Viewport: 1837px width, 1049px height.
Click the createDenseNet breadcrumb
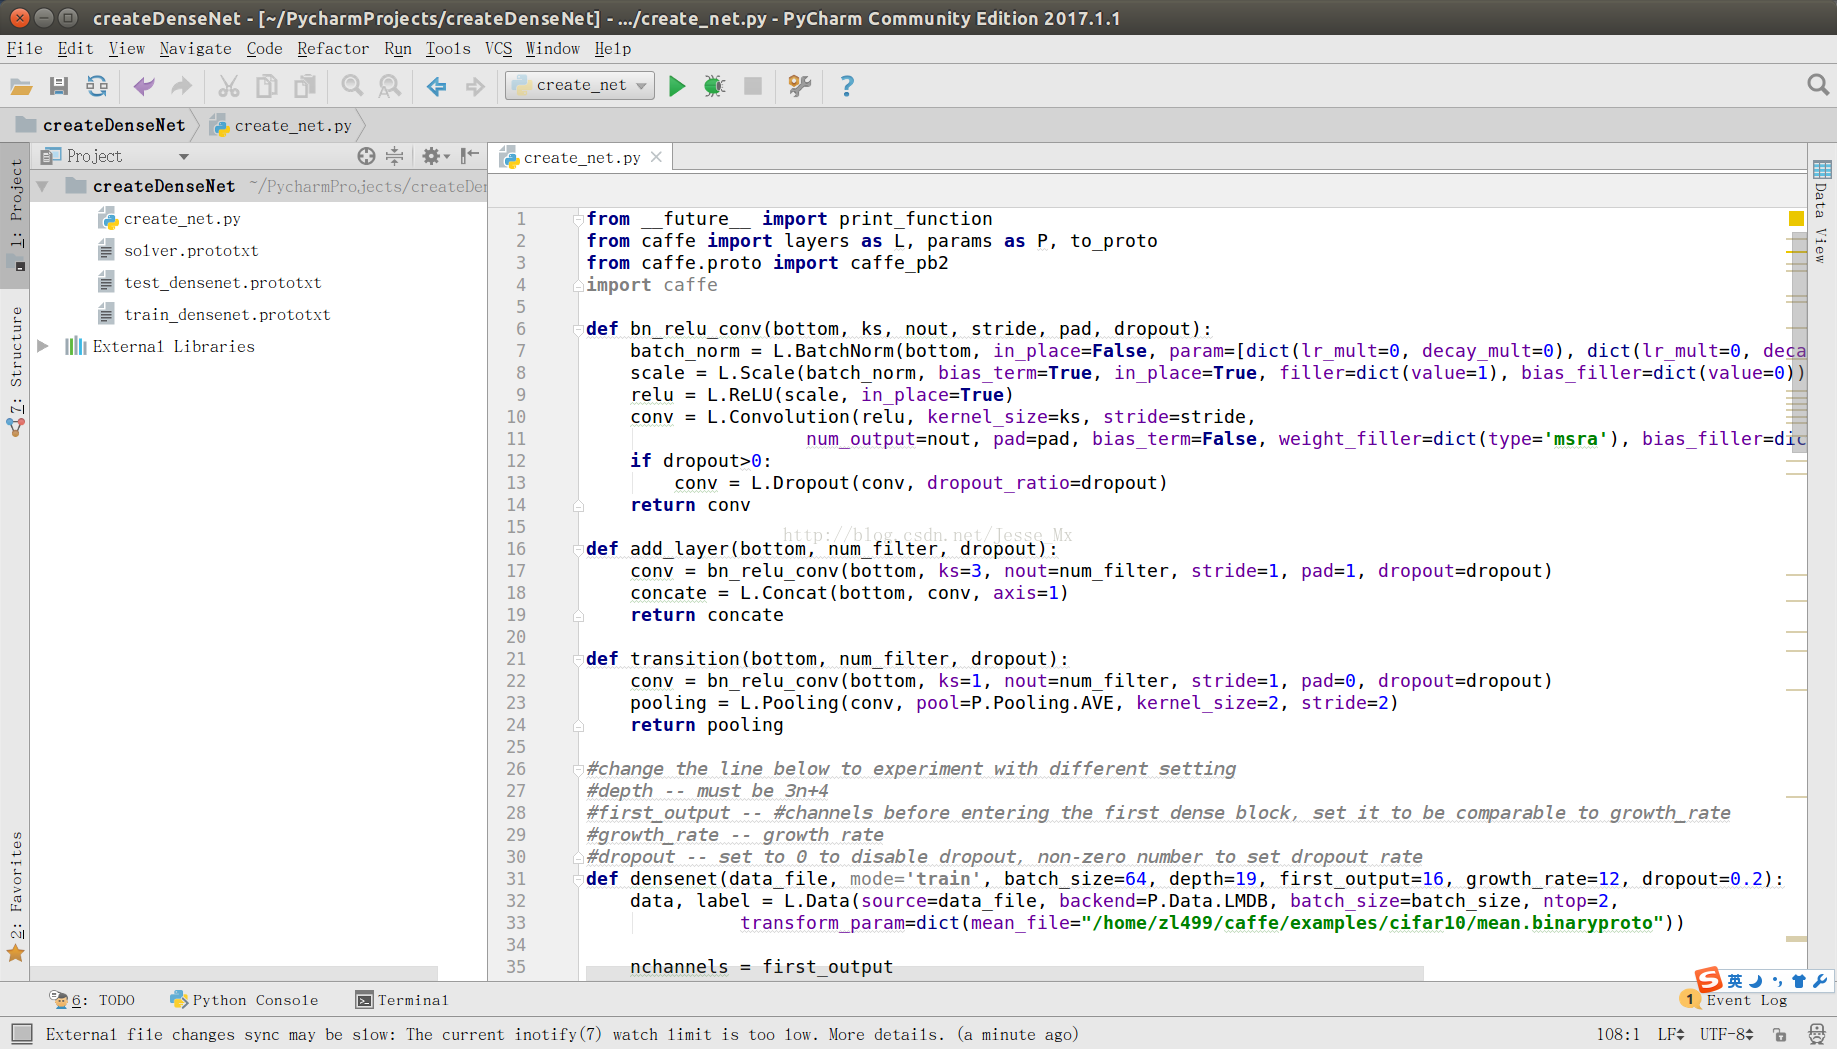pos(101,126)
